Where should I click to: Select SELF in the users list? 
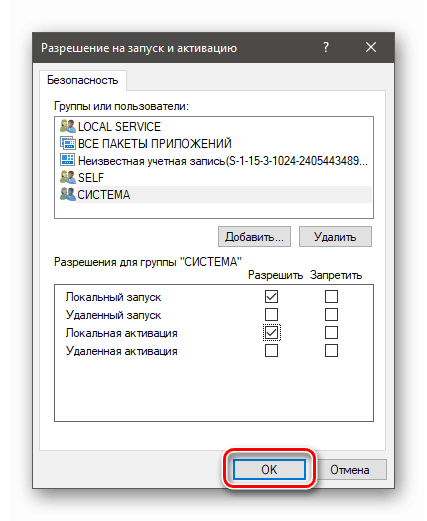coord(213,177)
